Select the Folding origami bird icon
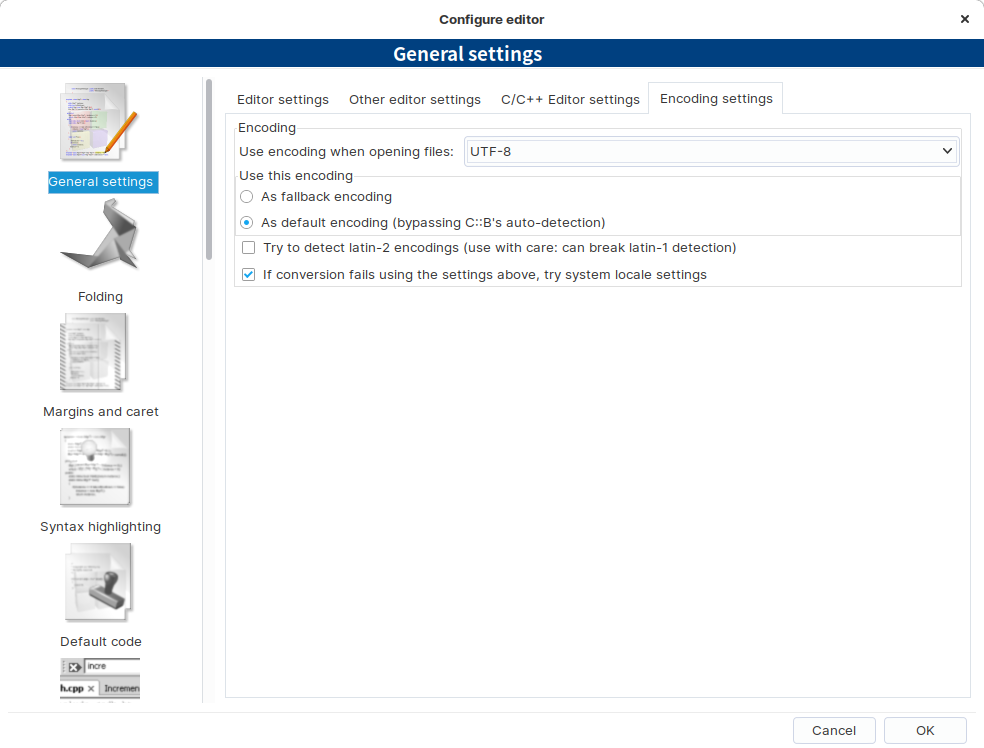Screen dimensions: 984x748 click(100, 237)
